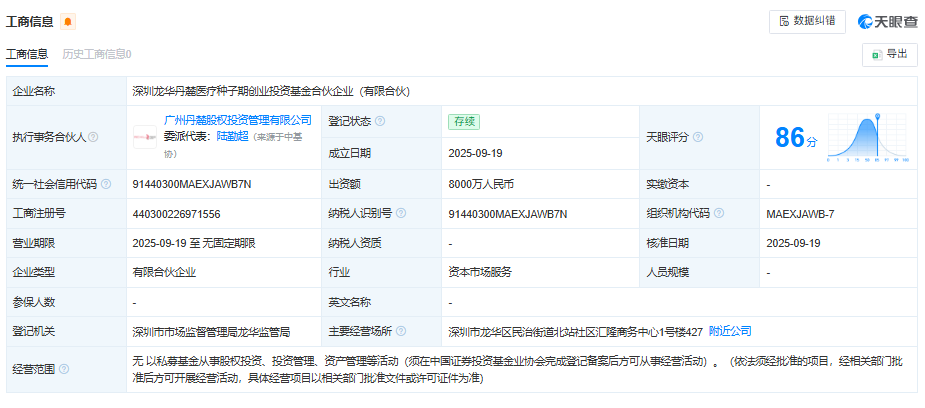The height and width of the screenshot is (408, 925).
Task: Export data with the 导出 button
Action: click(889, 54)
